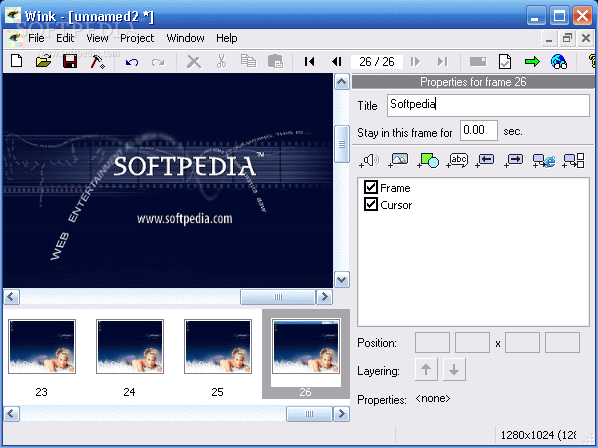Open a project using the folder icon
Screen dimensions: 598x448
tap(43, 61)
